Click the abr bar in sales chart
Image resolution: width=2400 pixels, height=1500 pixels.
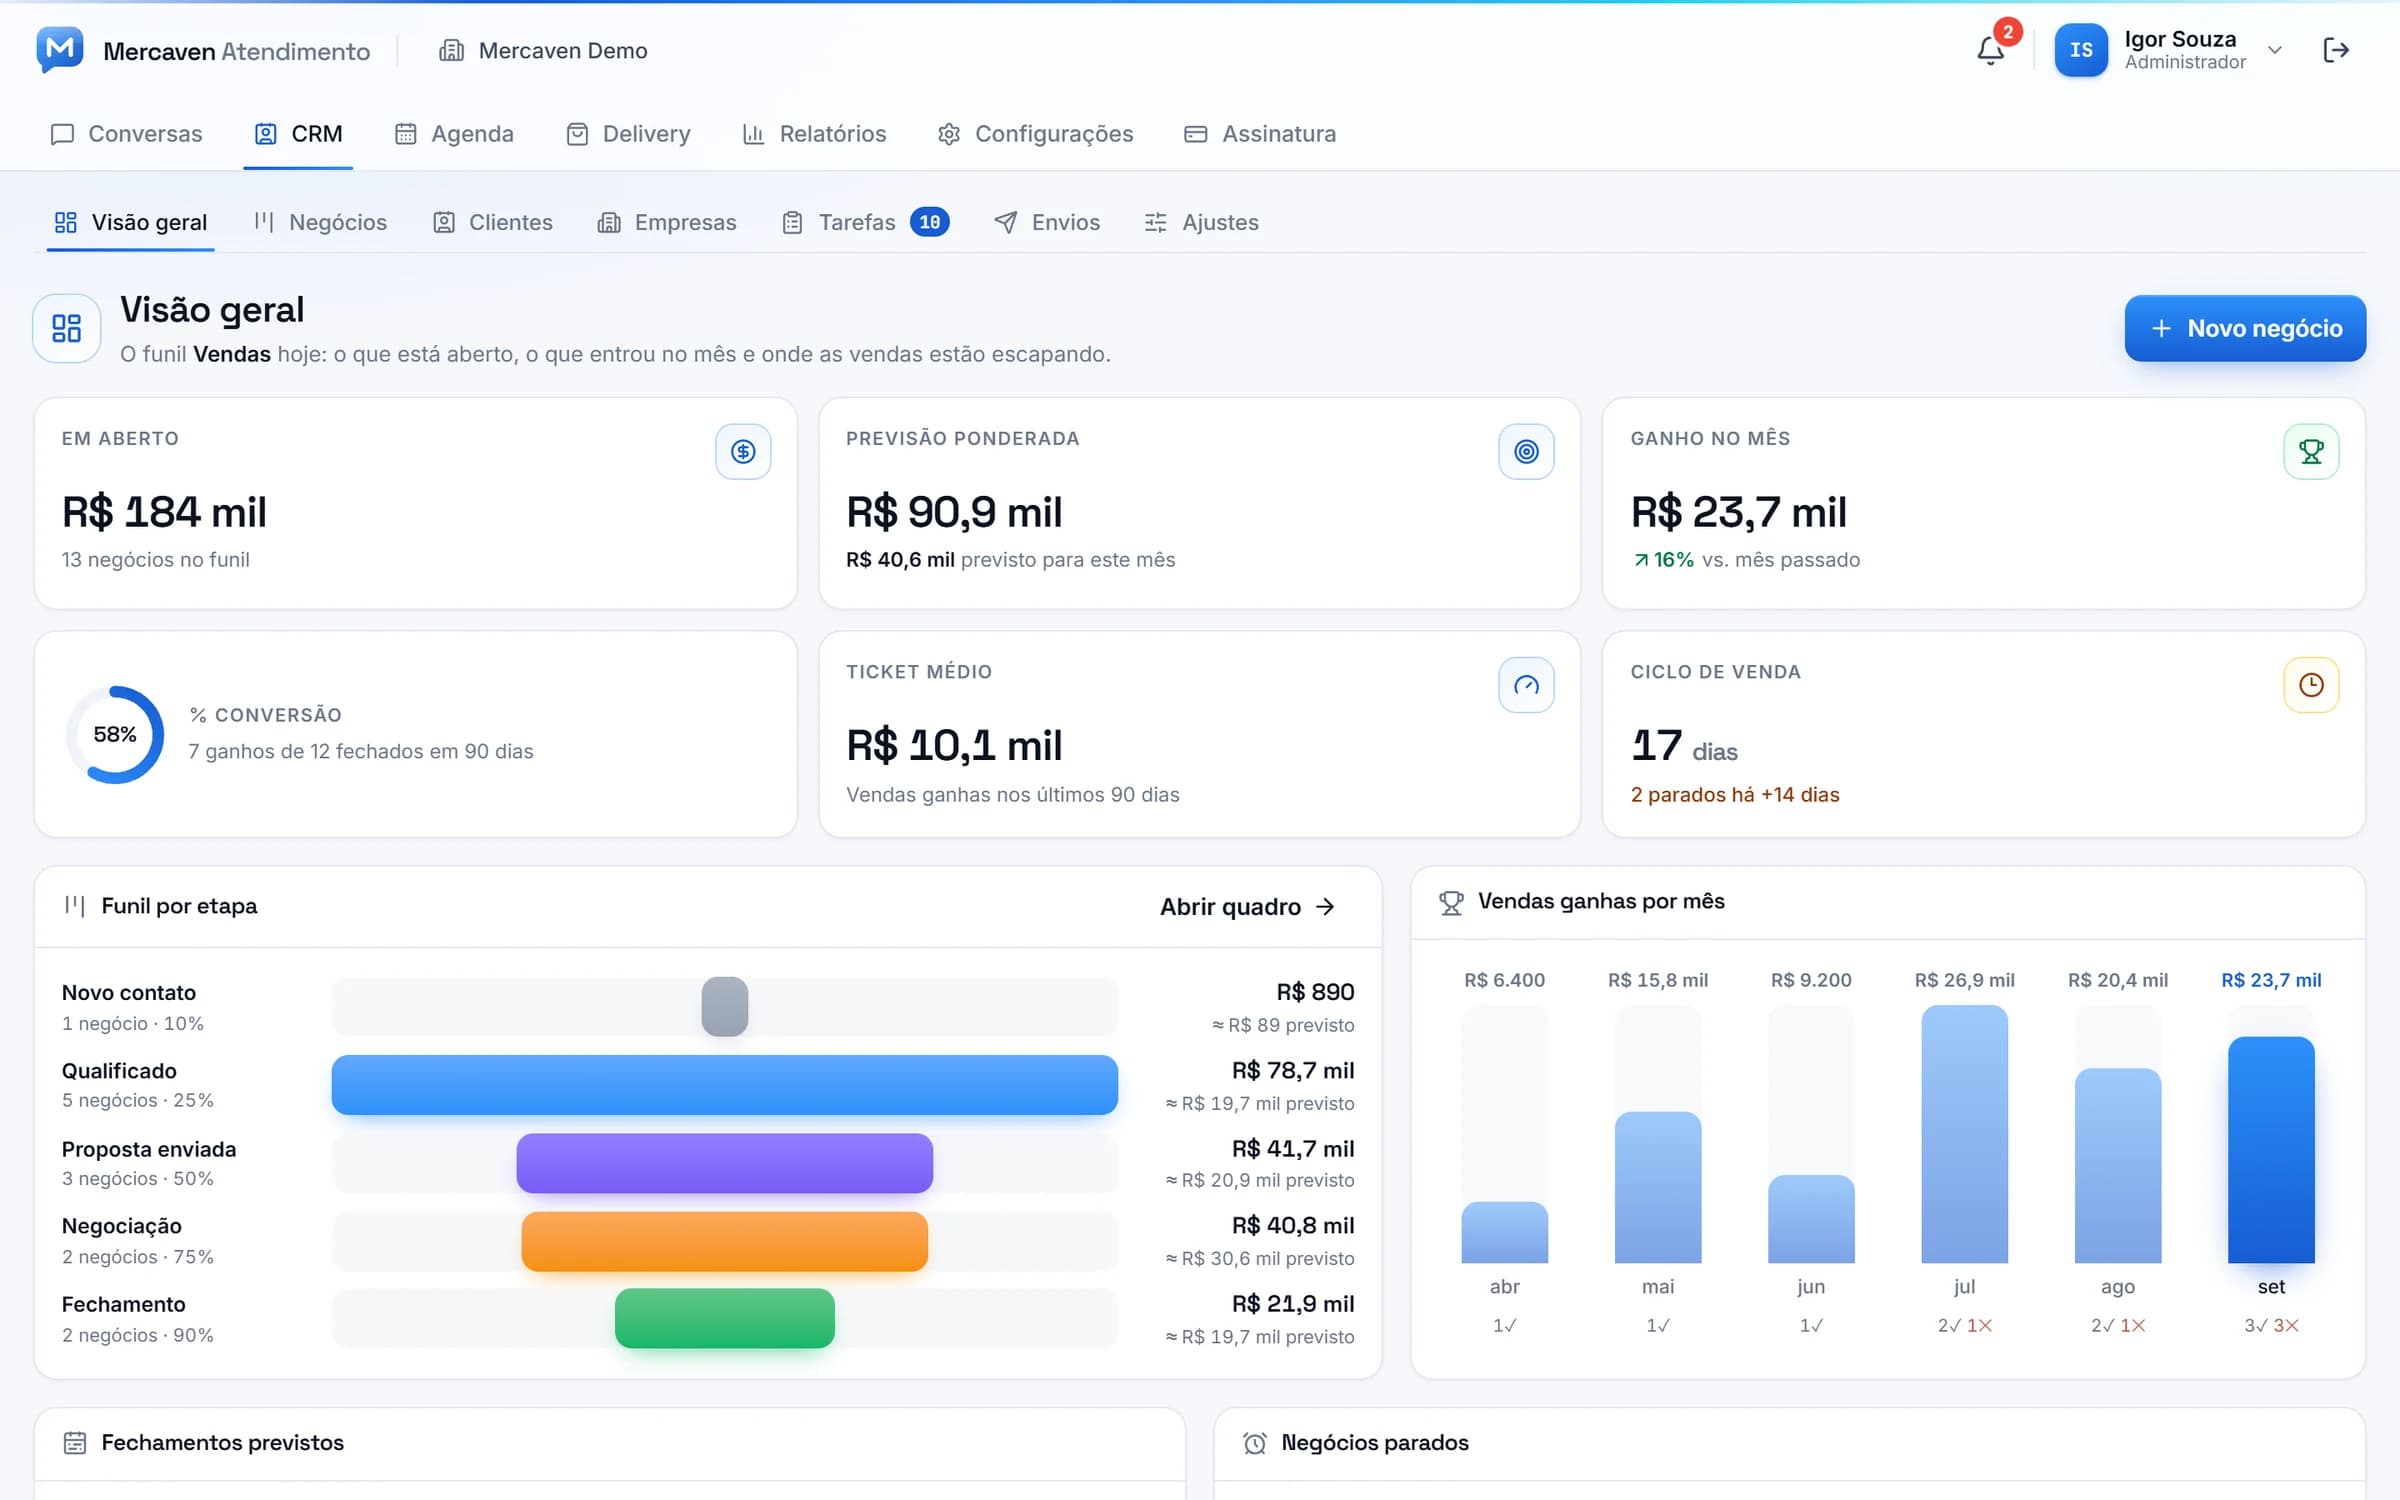point(1504,1232)
